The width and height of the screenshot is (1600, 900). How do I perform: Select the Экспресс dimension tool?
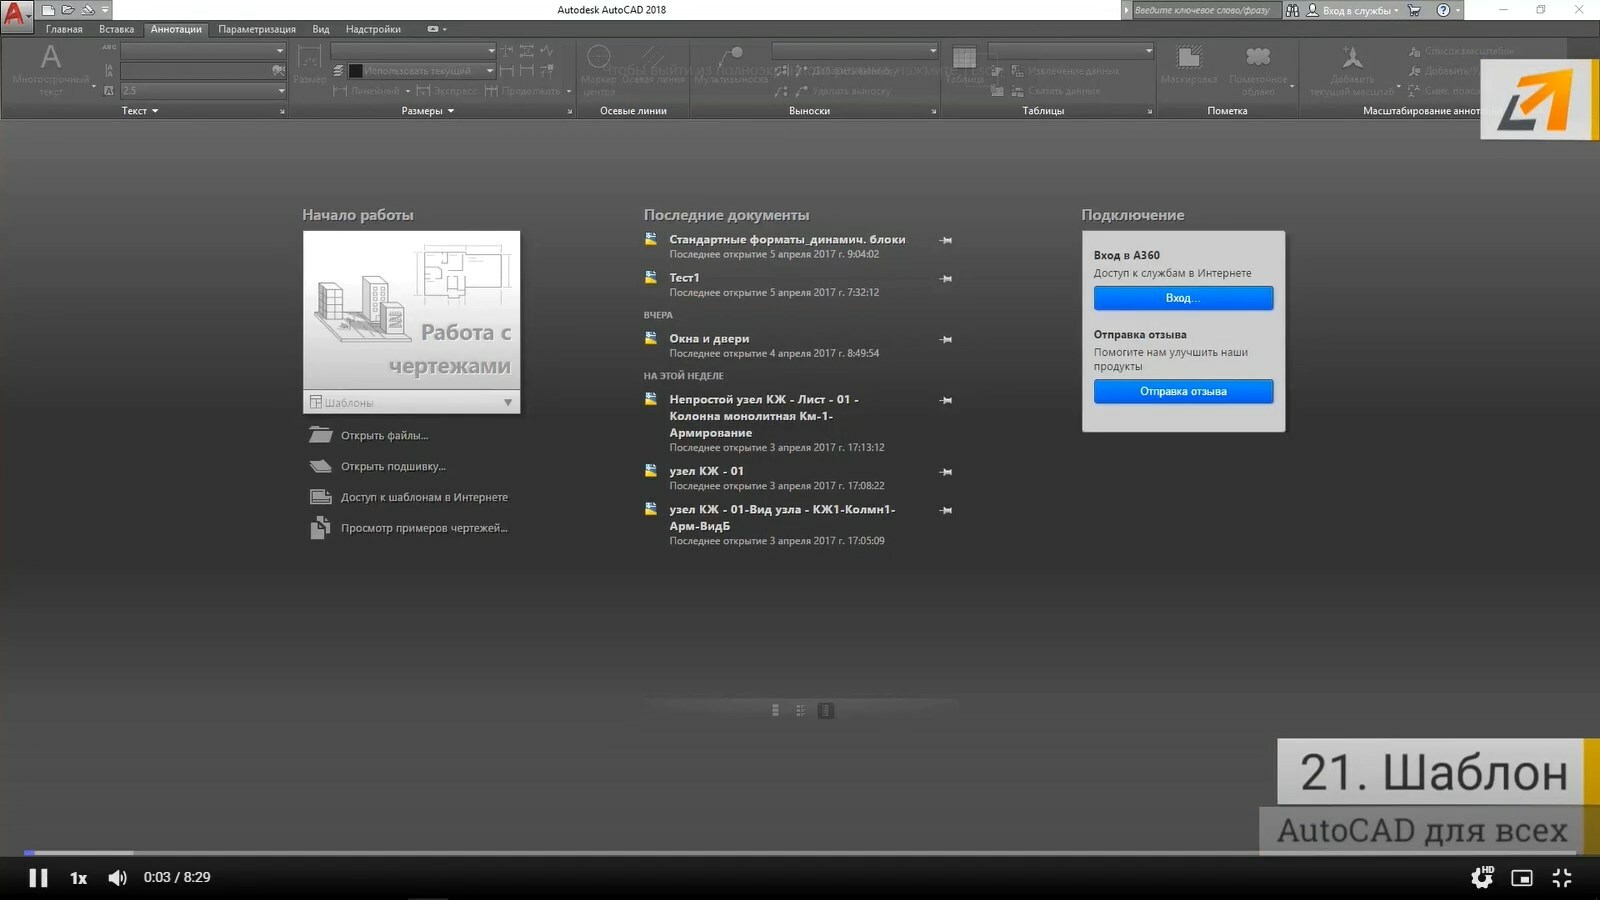coord(447,91)
